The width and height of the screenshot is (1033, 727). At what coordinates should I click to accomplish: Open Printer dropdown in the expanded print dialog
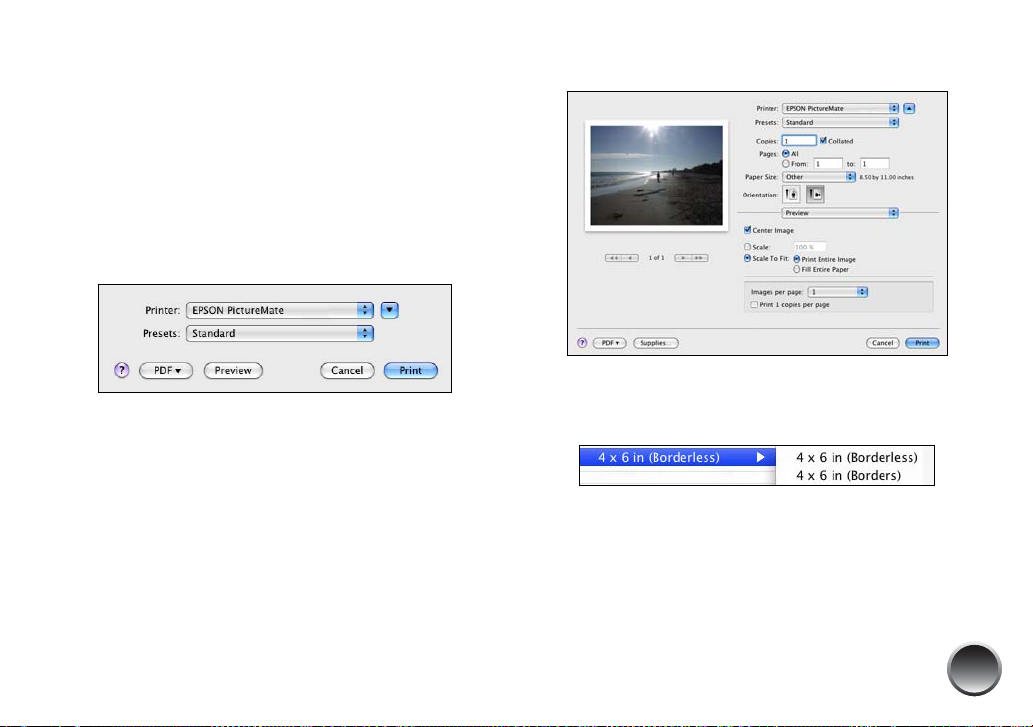(840, 108)
